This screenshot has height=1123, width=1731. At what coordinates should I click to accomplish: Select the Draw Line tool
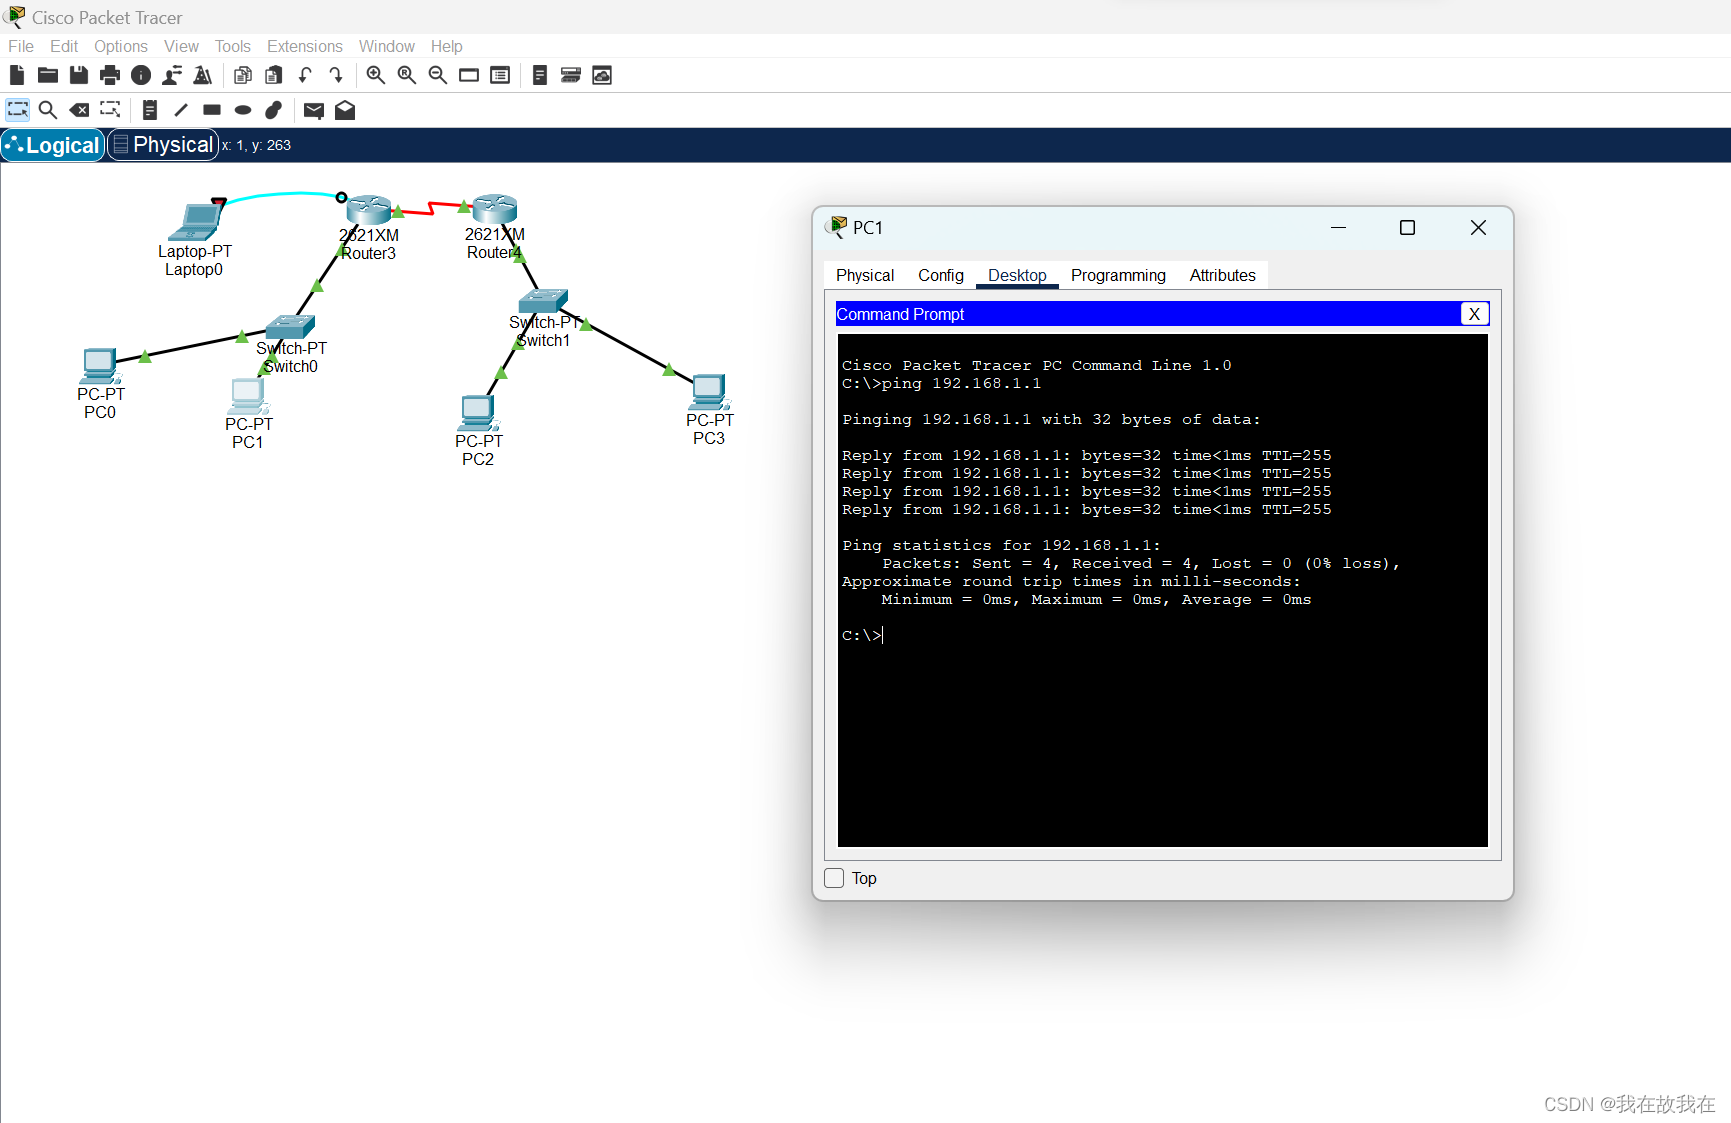[181, 110]
